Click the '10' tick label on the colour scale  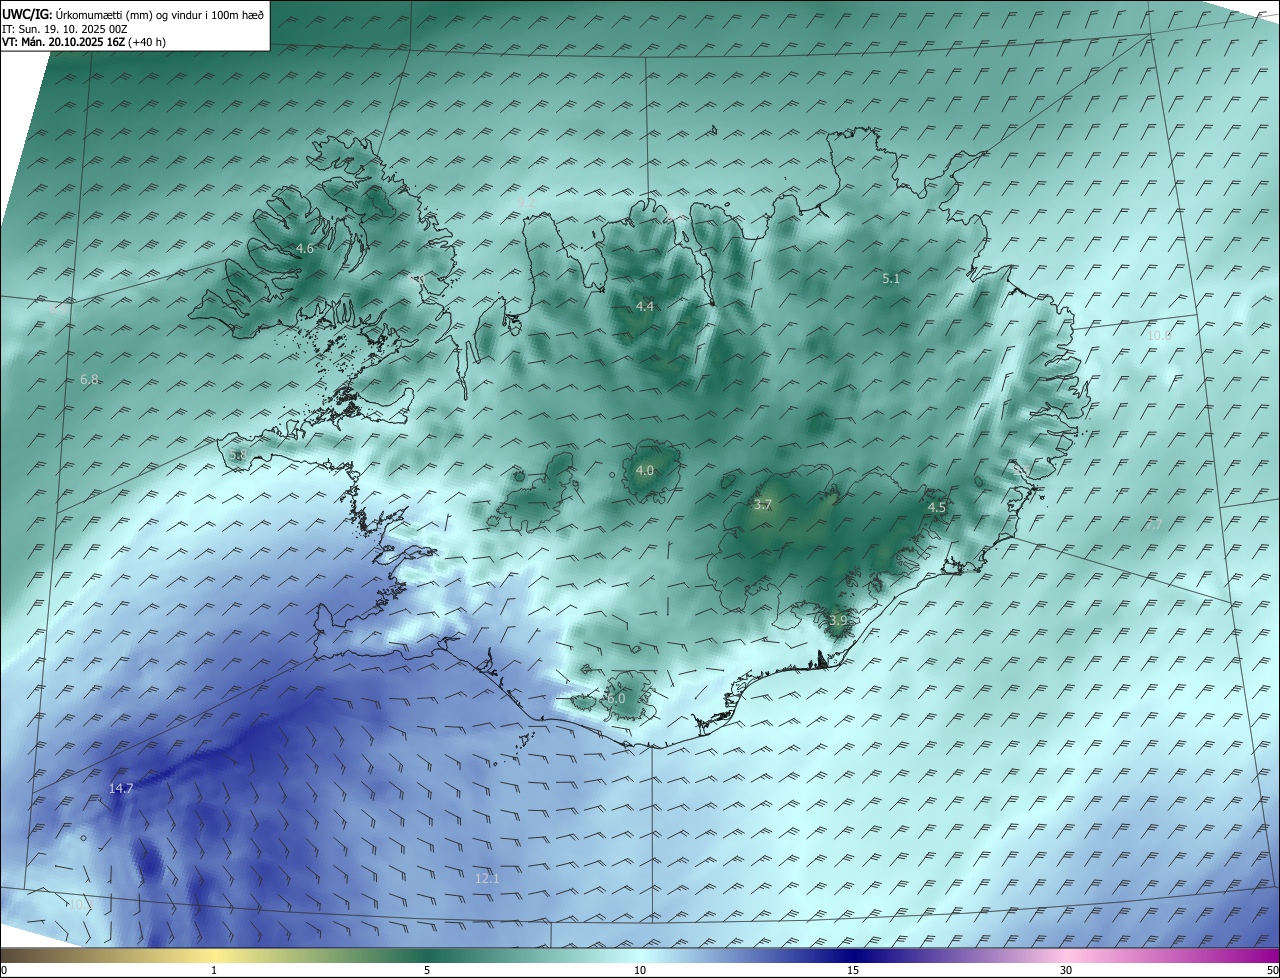(640, 970)
